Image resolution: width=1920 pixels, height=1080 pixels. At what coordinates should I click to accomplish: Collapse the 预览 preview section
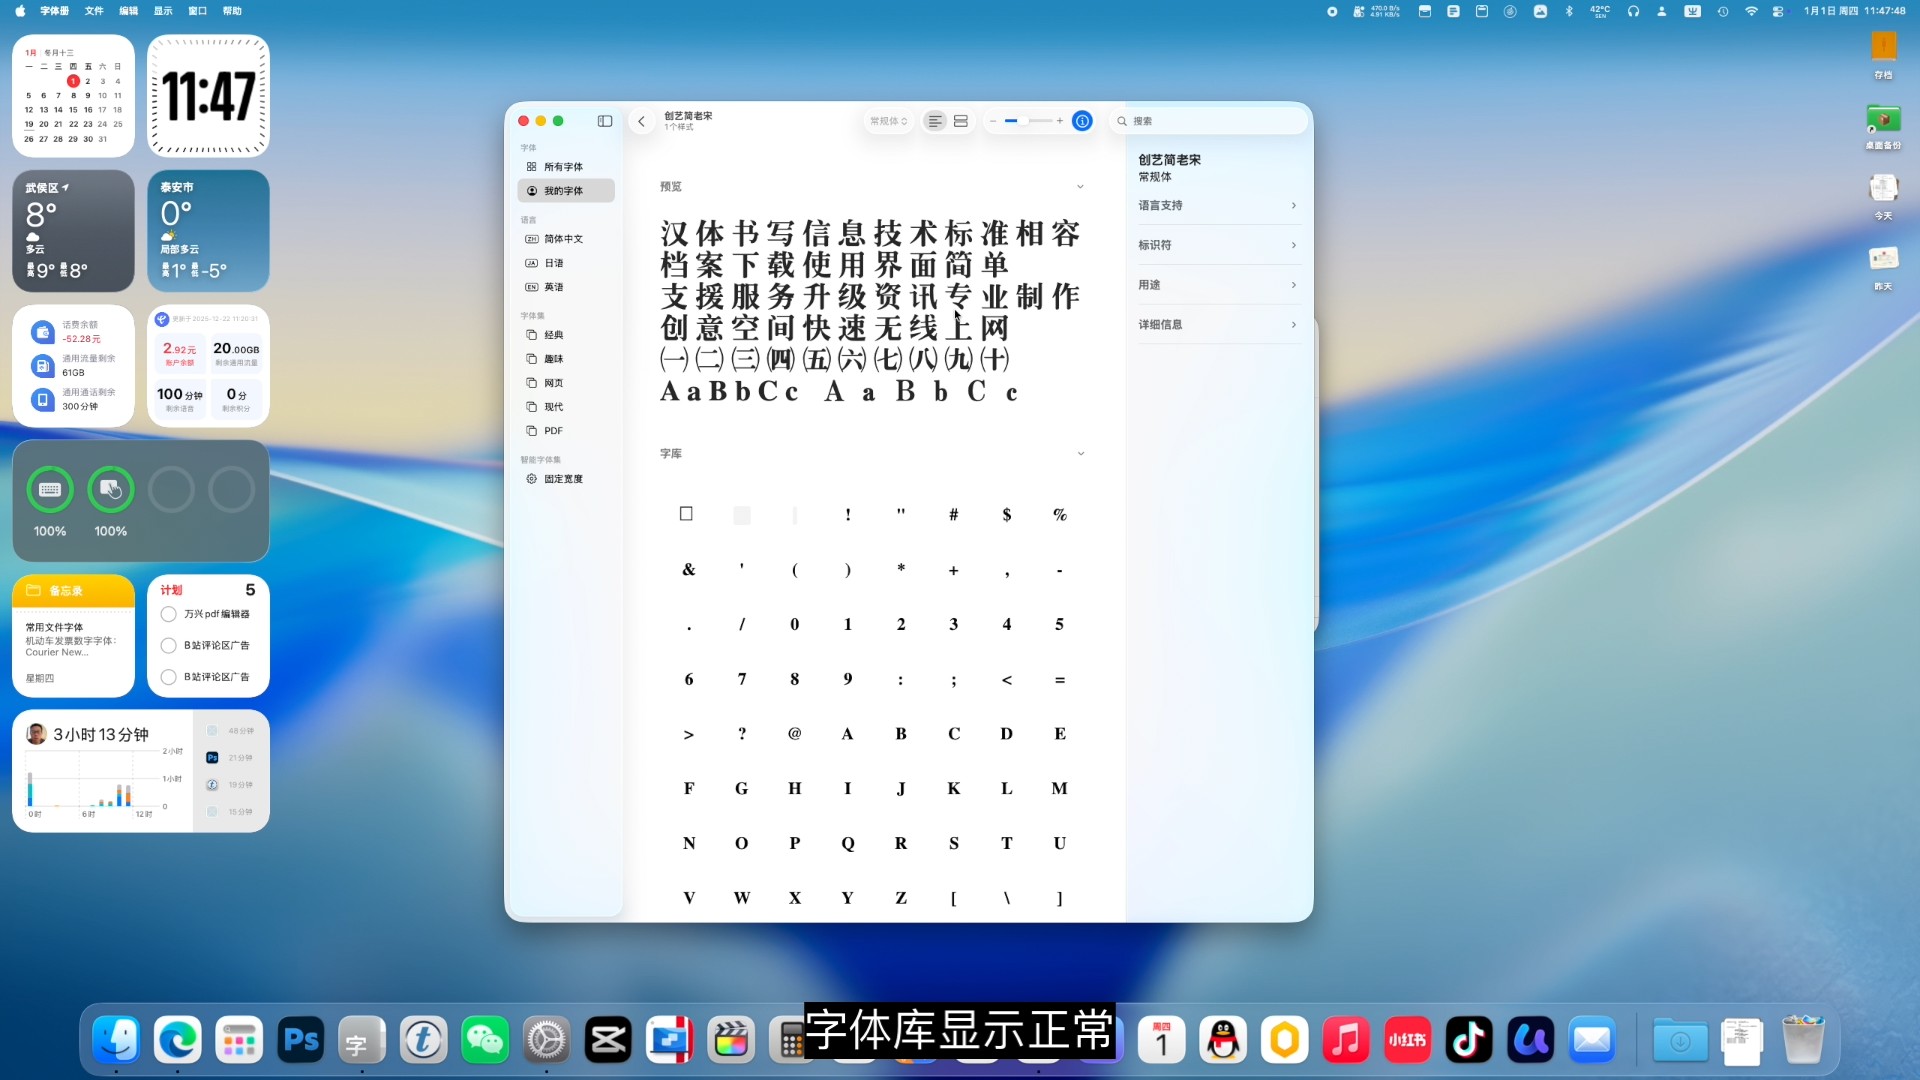[x=1080, y=186]
